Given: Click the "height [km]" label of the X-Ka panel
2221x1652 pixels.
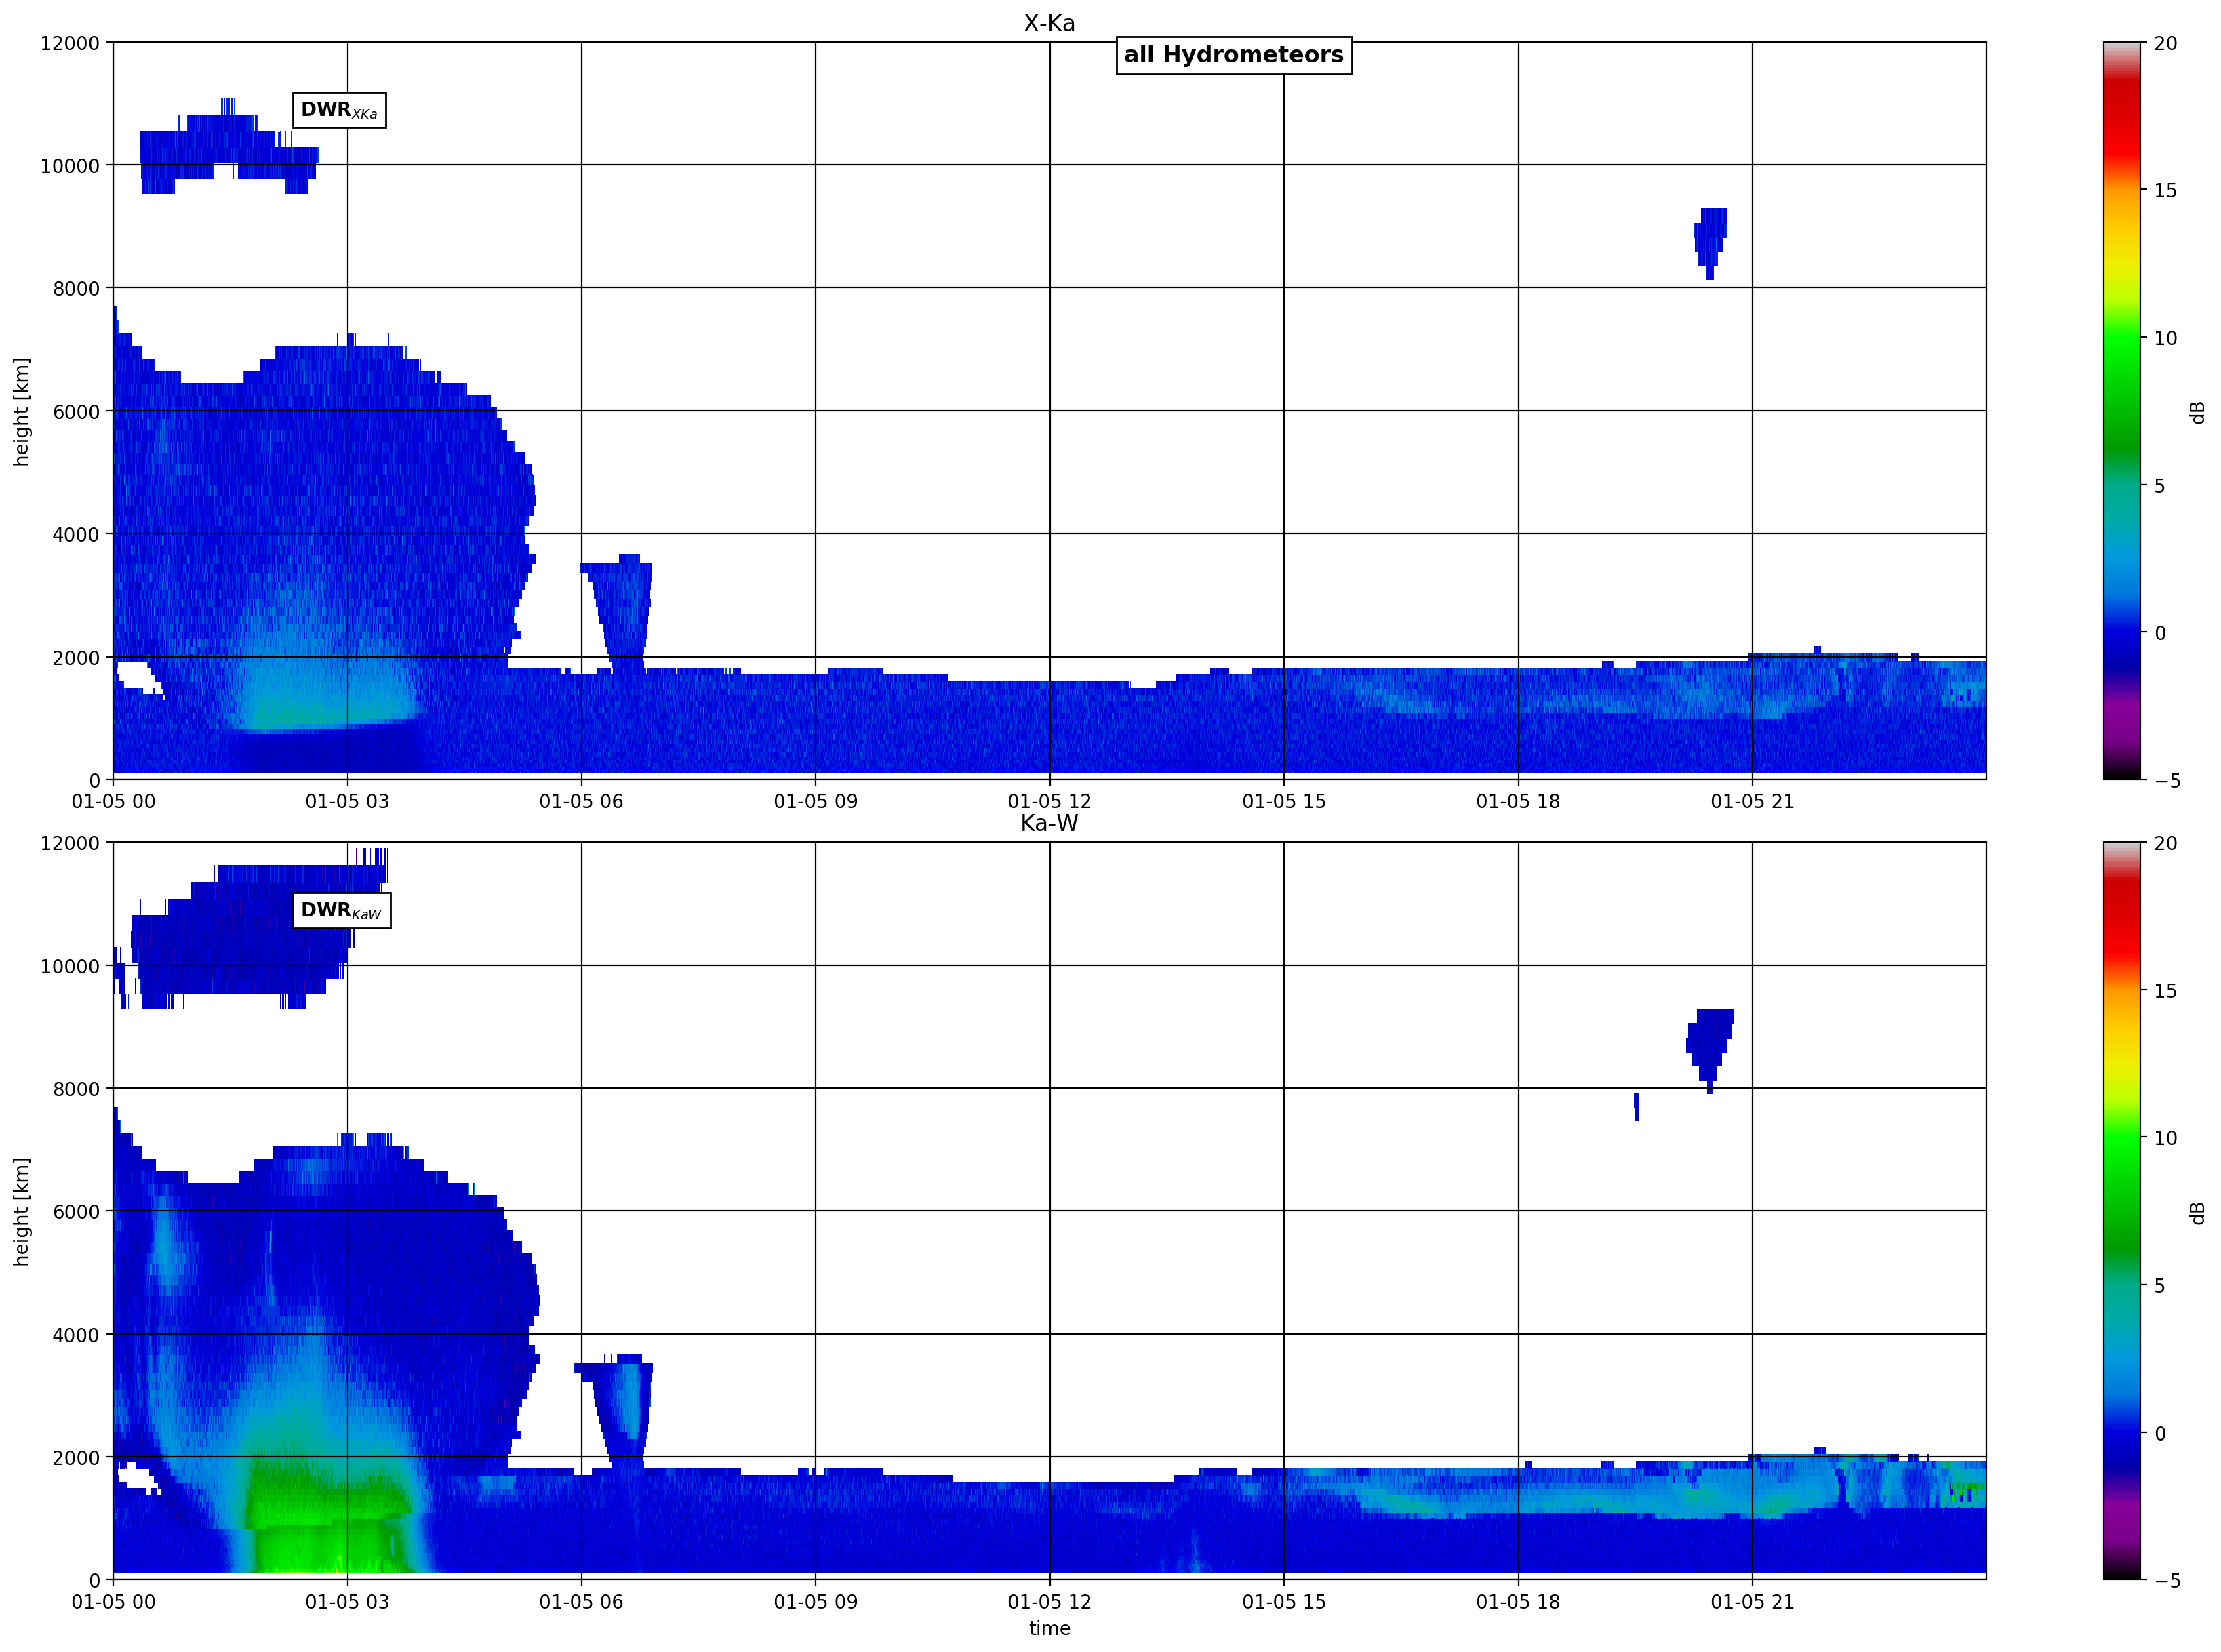Looking at the screenshot, I should coord(21,411).
